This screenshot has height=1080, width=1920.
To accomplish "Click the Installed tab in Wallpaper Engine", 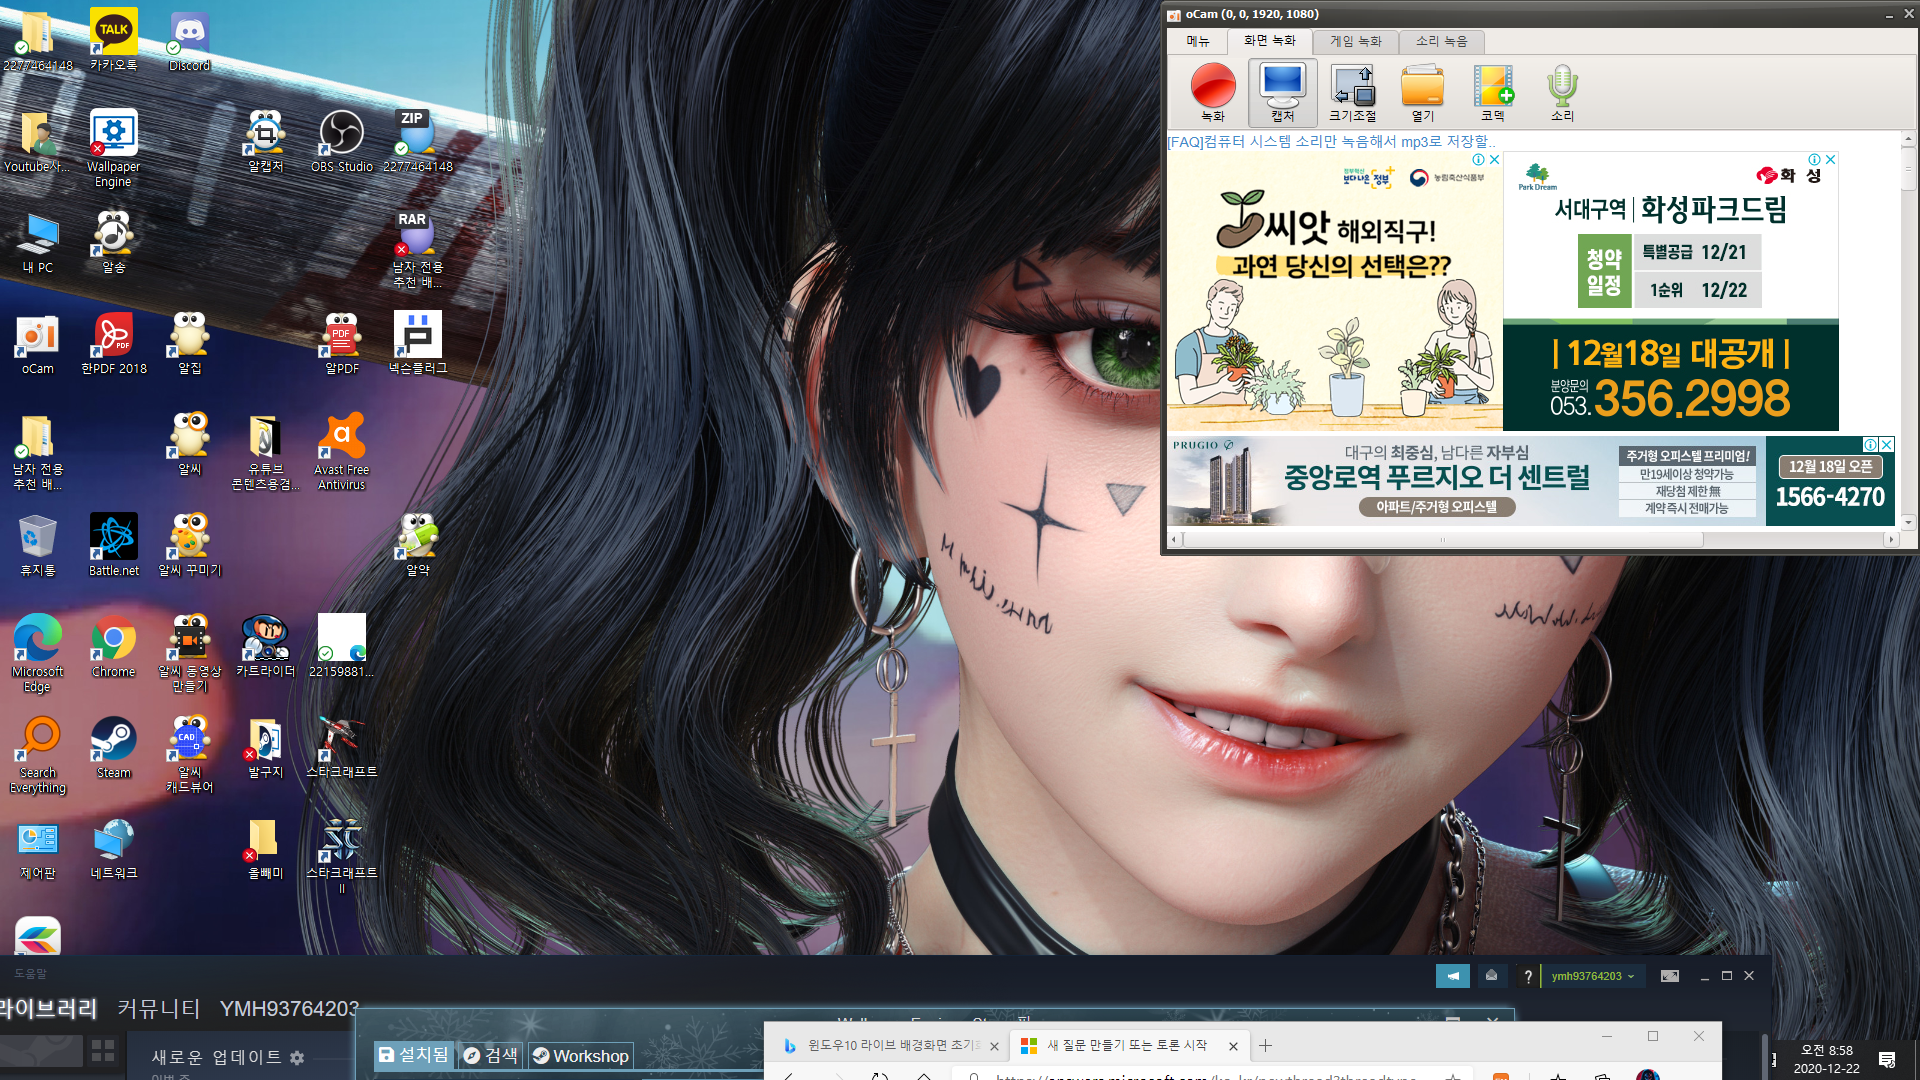I will click(x=413, y=1055).
